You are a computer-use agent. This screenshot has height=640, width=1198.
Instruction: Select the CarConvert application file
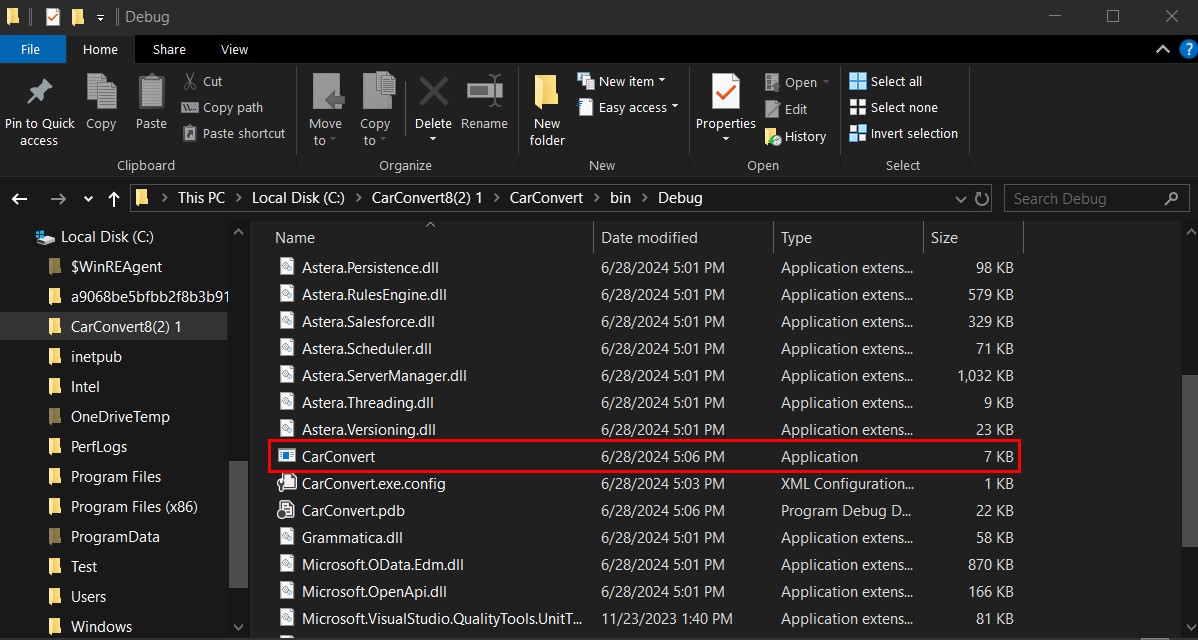click(338, 457)
